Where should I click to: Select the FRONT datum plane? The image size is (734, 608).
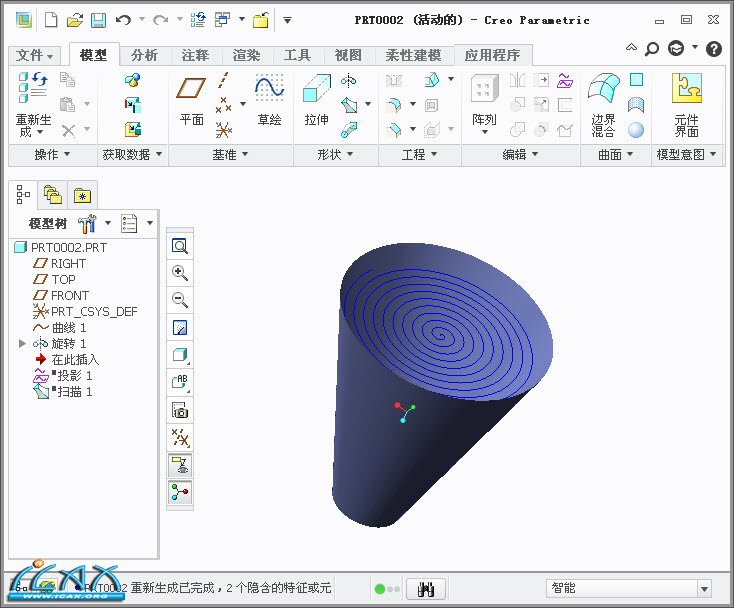coord(69,295)
